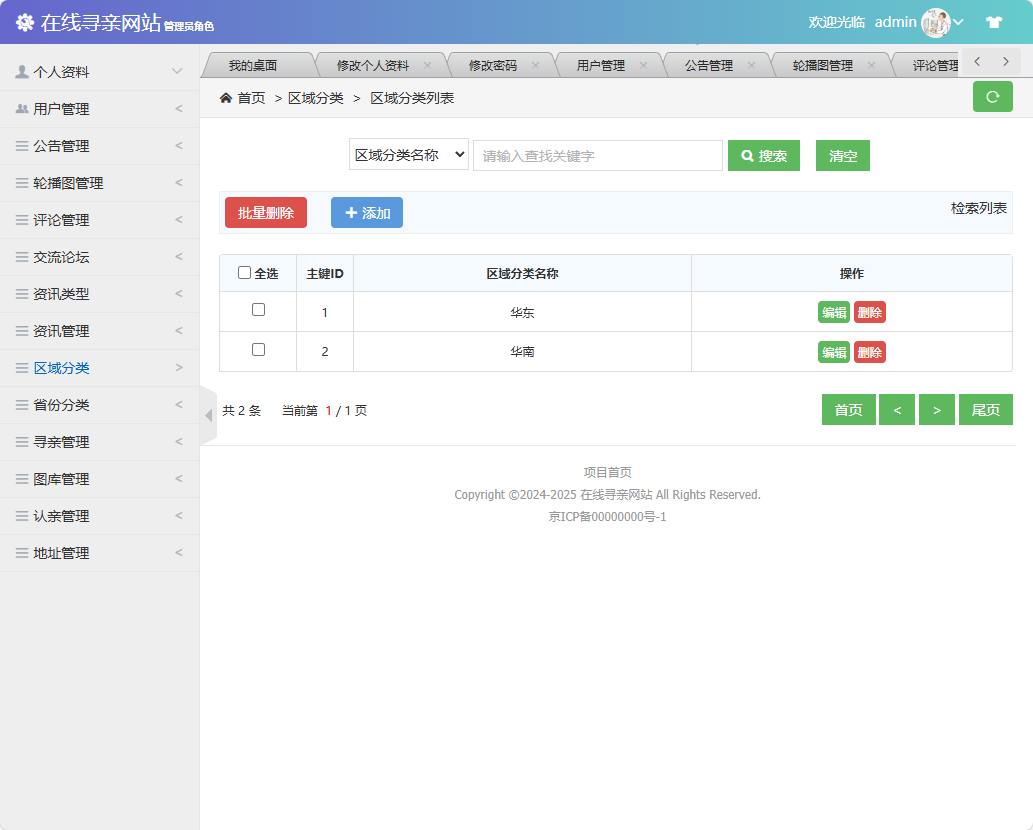The image size is (1033, 830).
Task: Click the plus icon on 添加 button
Action: [349, 212]
